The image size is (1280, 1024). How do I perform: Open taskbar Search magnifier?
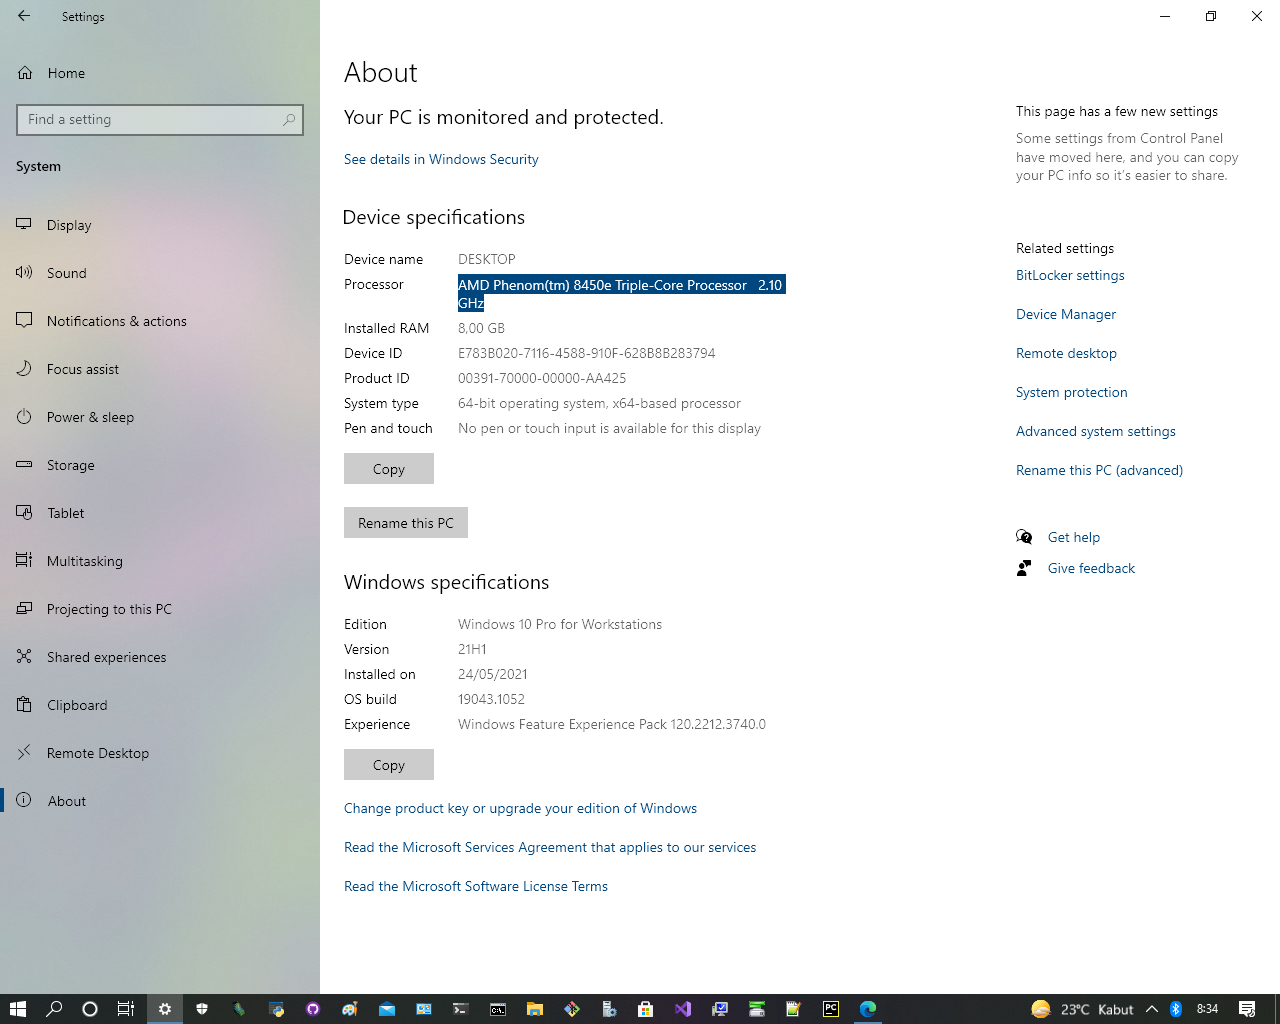[x=54, y=1009]
